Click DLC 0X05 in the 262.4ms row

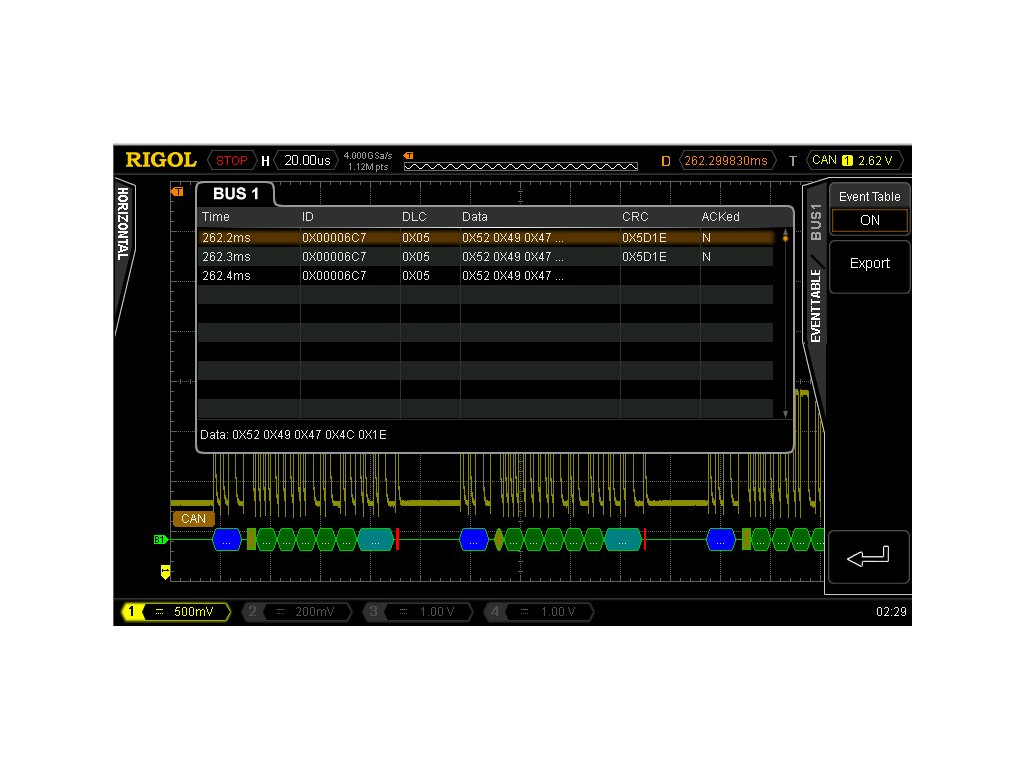pos(415,276)
